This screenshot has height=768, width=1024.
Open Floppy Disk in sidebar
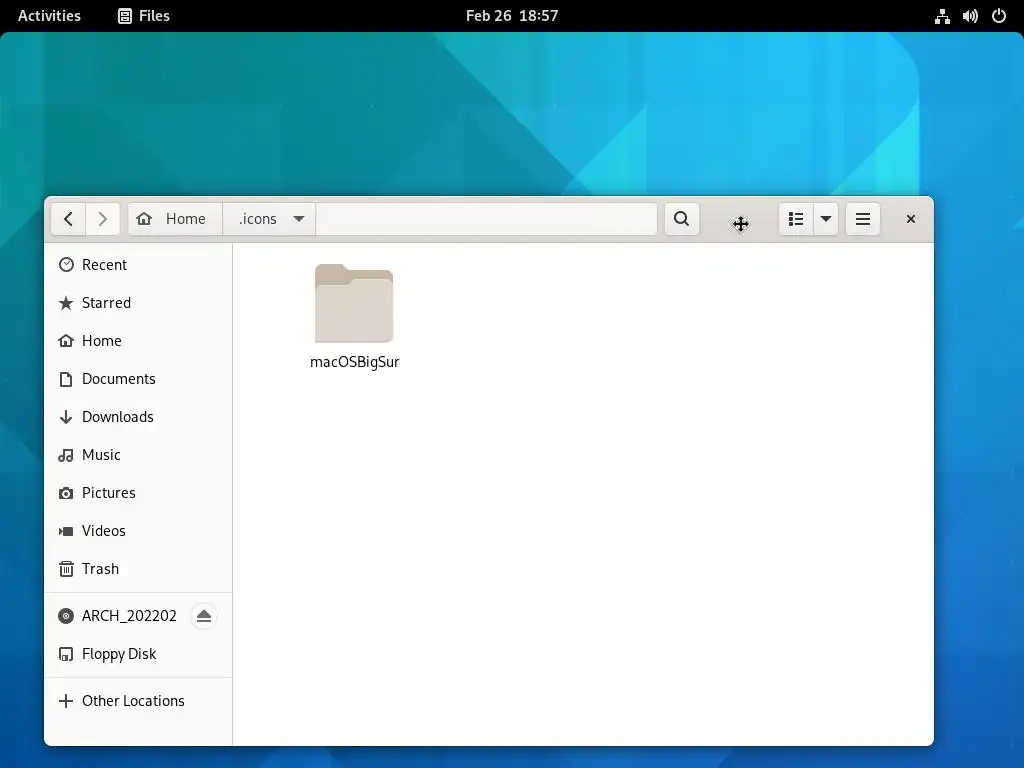click(138, 654)
